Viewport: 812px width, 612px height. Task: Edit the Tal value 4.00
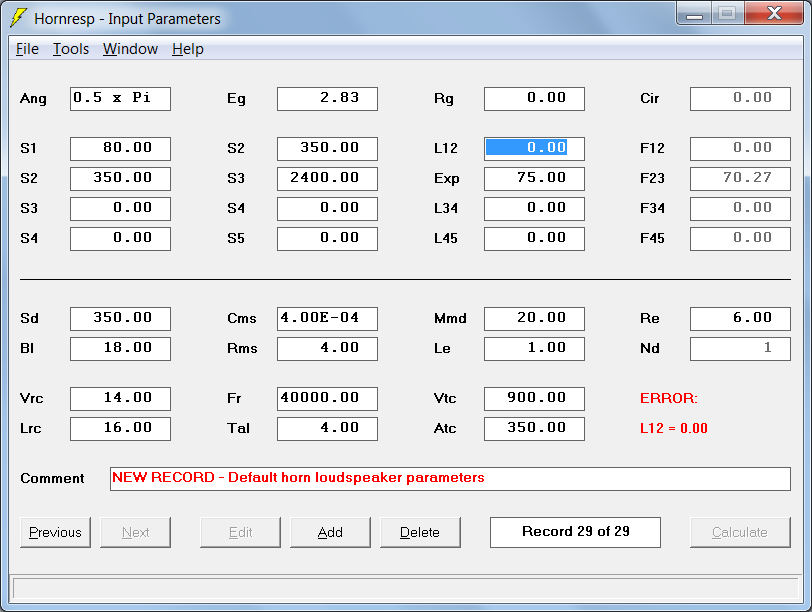[327, 429]
